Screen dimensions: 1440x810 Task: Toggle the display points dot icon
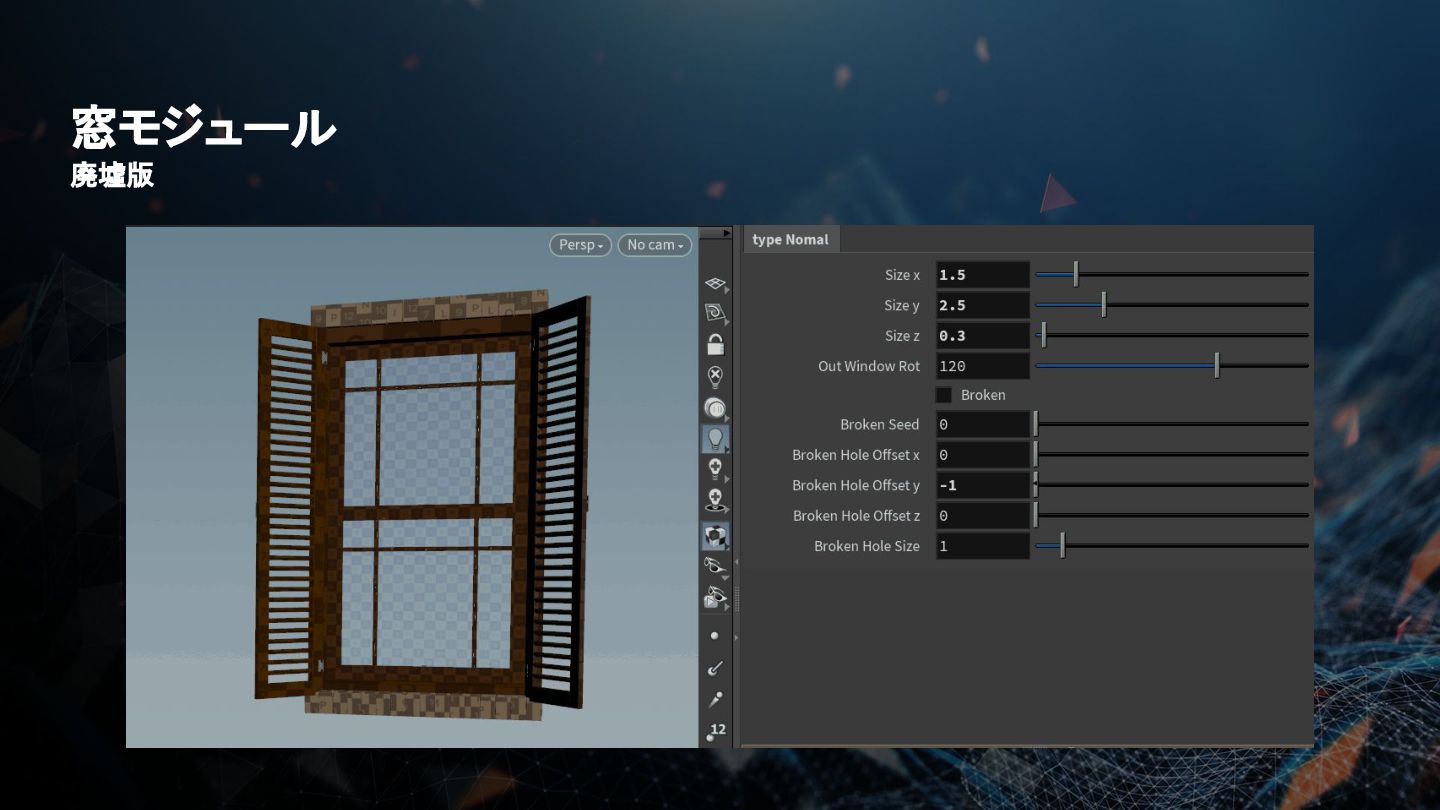point(714,635)
